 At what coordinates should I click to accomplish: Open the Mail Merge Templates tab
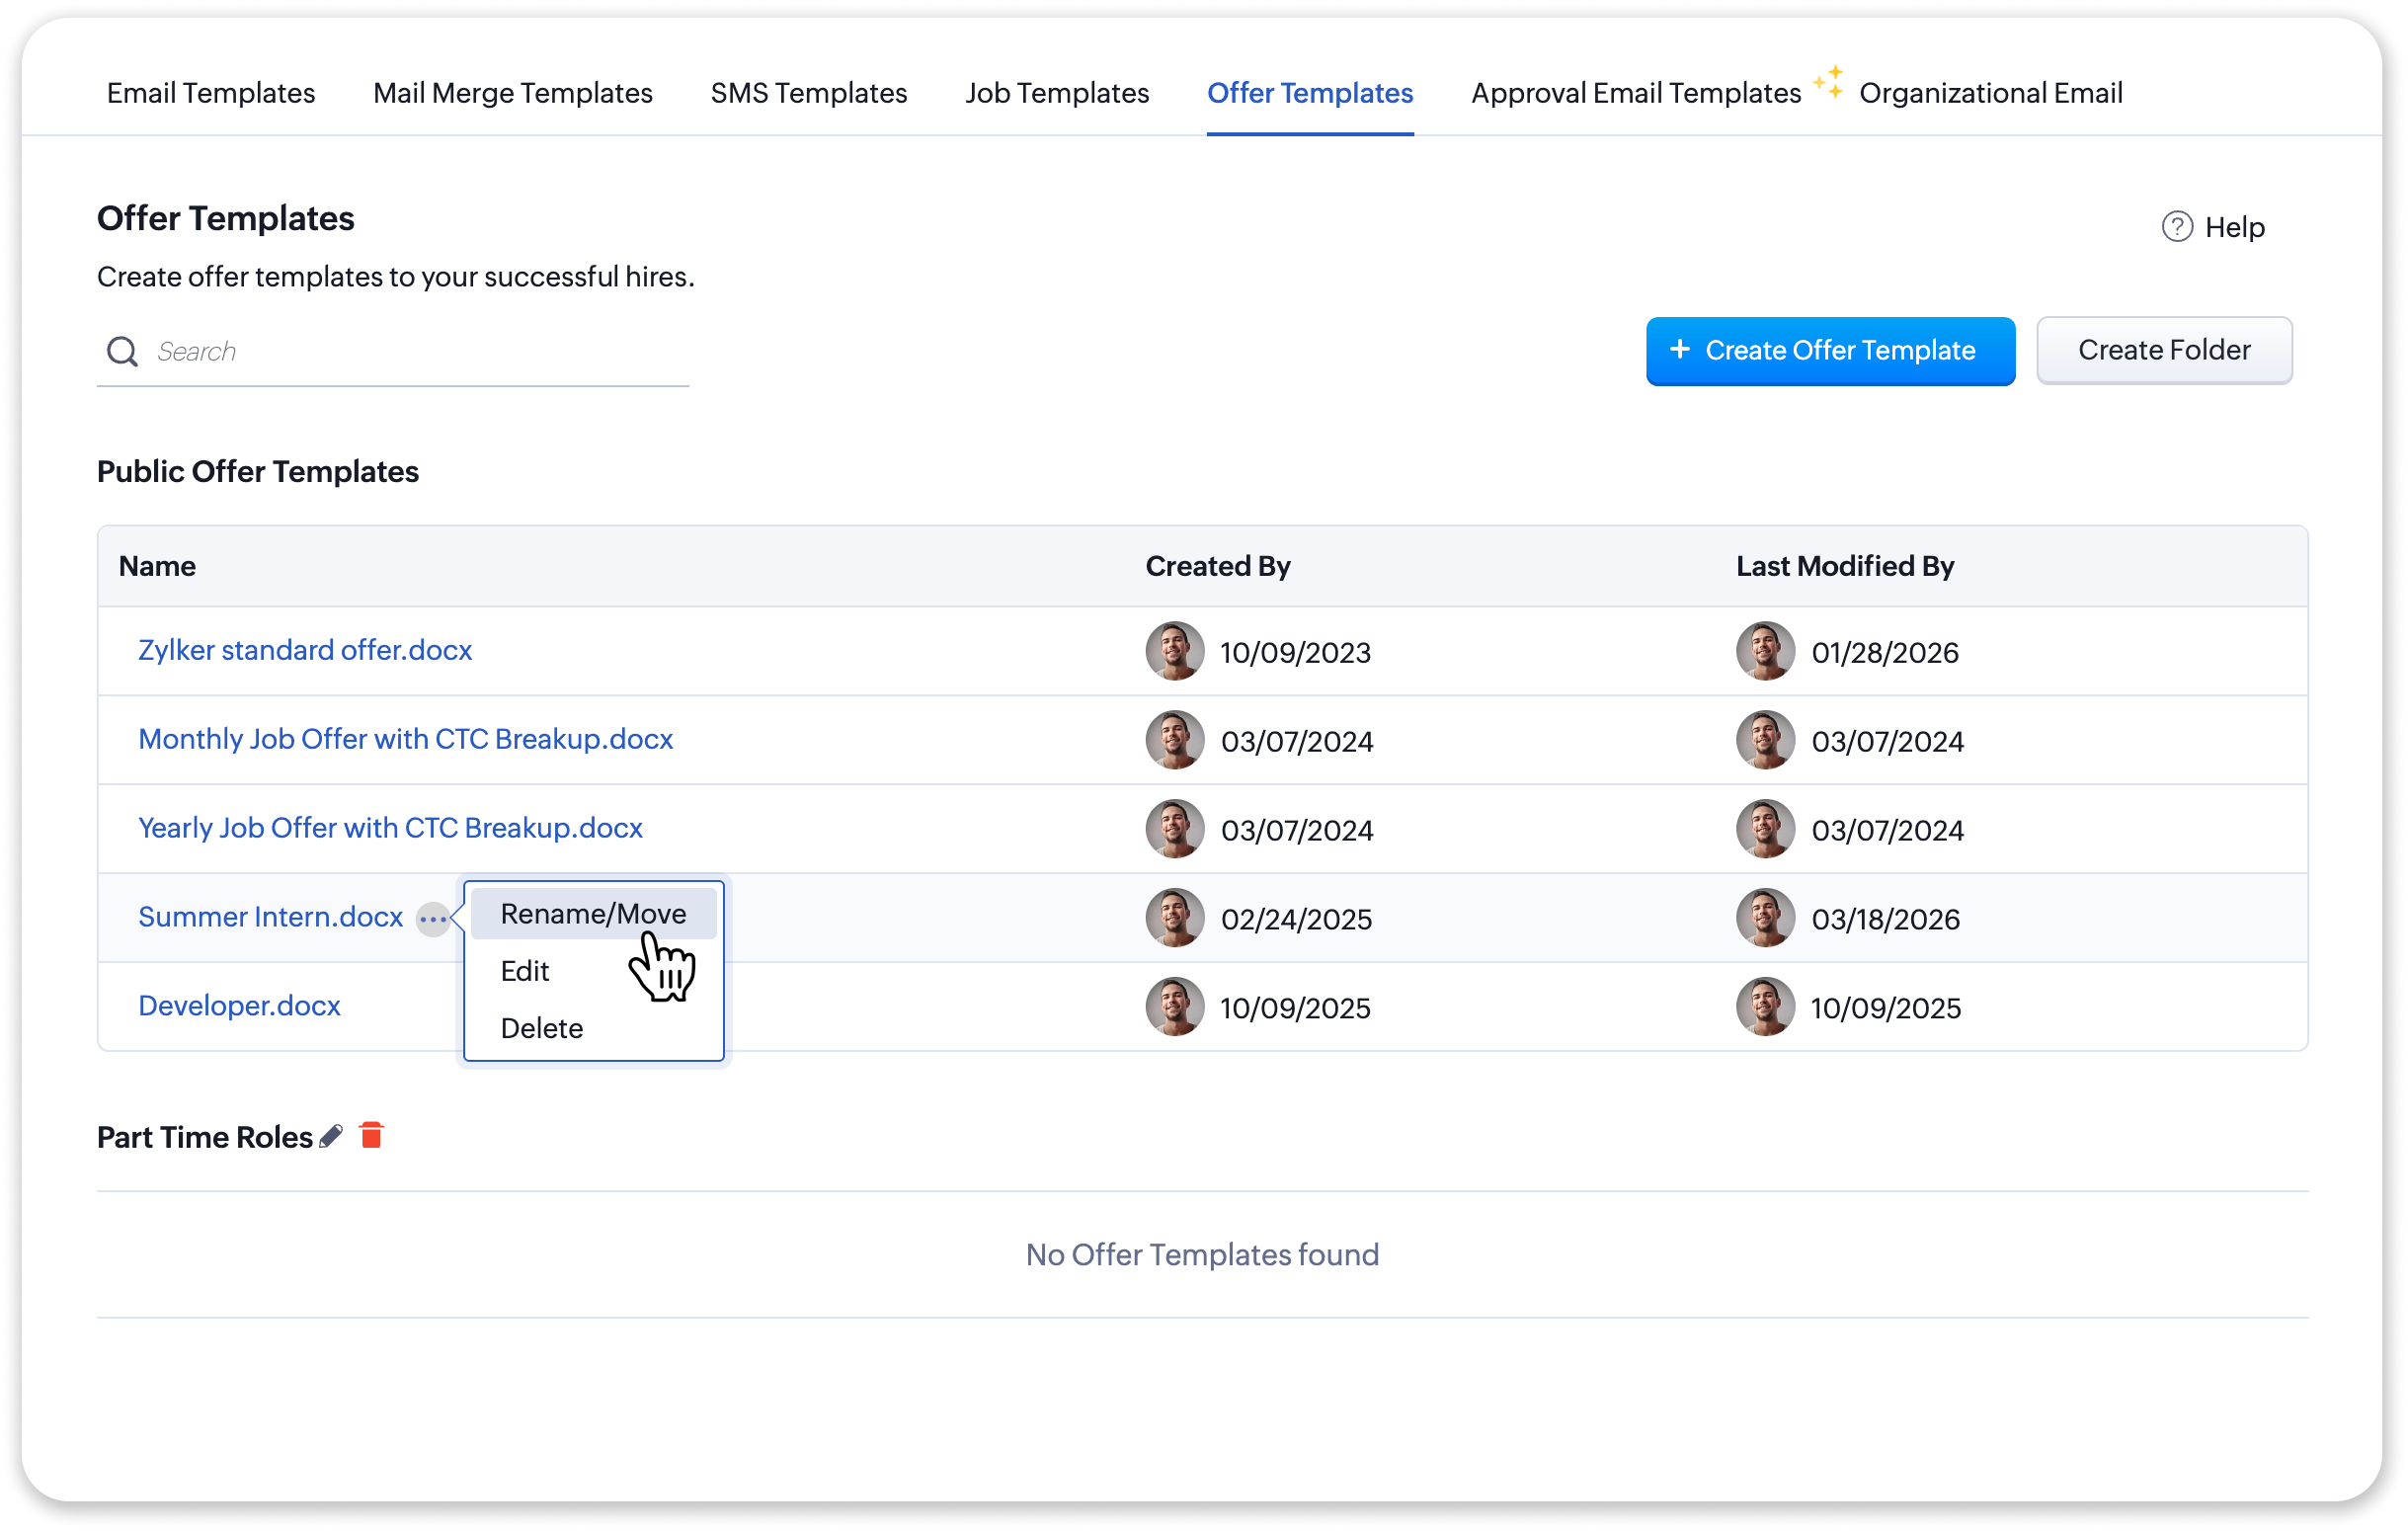tap(512, 93)
